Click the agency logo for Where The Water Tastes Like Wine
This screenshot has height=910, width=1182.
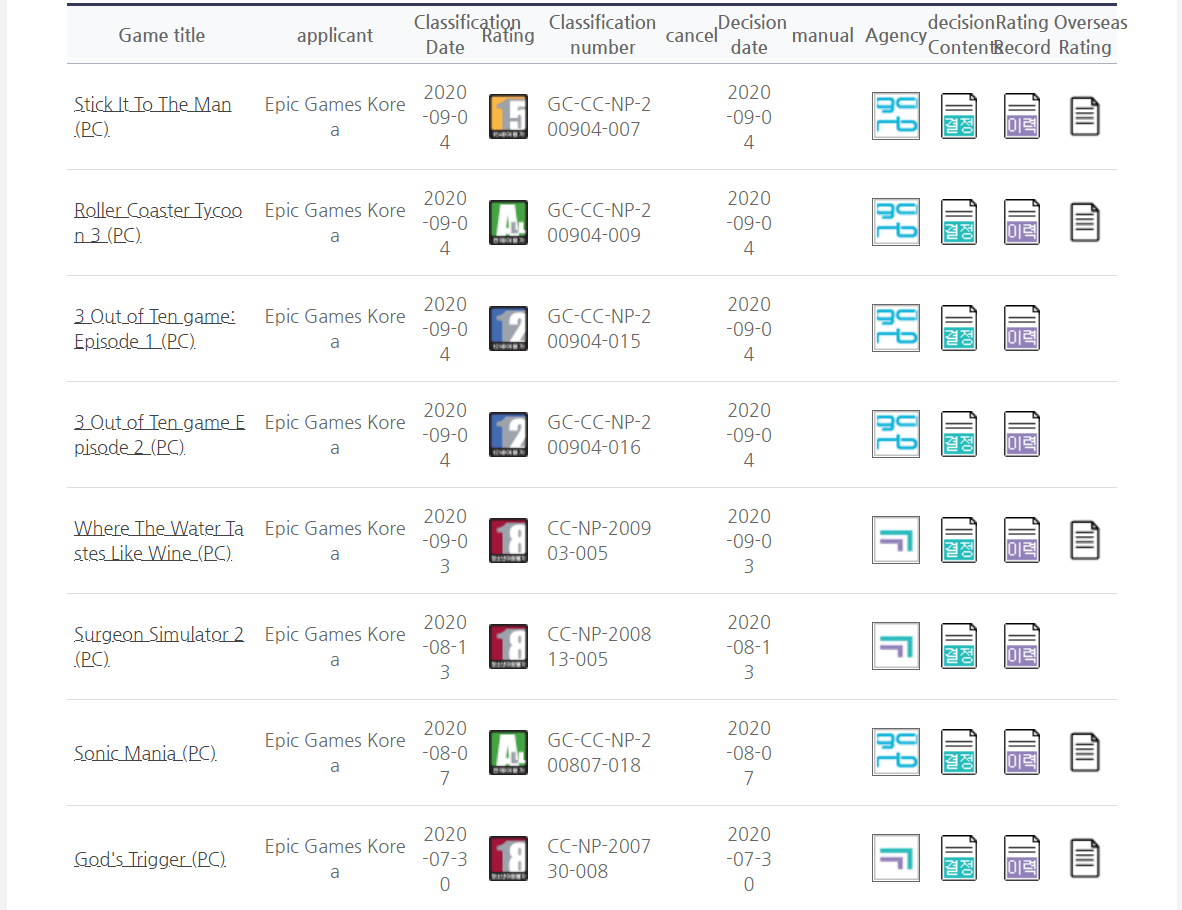[x=896, y=541]
